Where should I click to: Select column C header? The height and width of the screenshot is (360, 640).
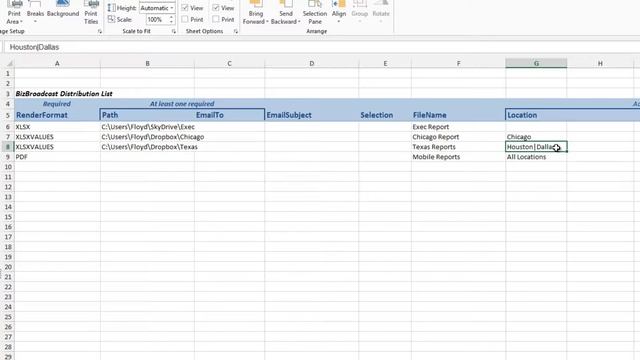click(x=229, y=63)
